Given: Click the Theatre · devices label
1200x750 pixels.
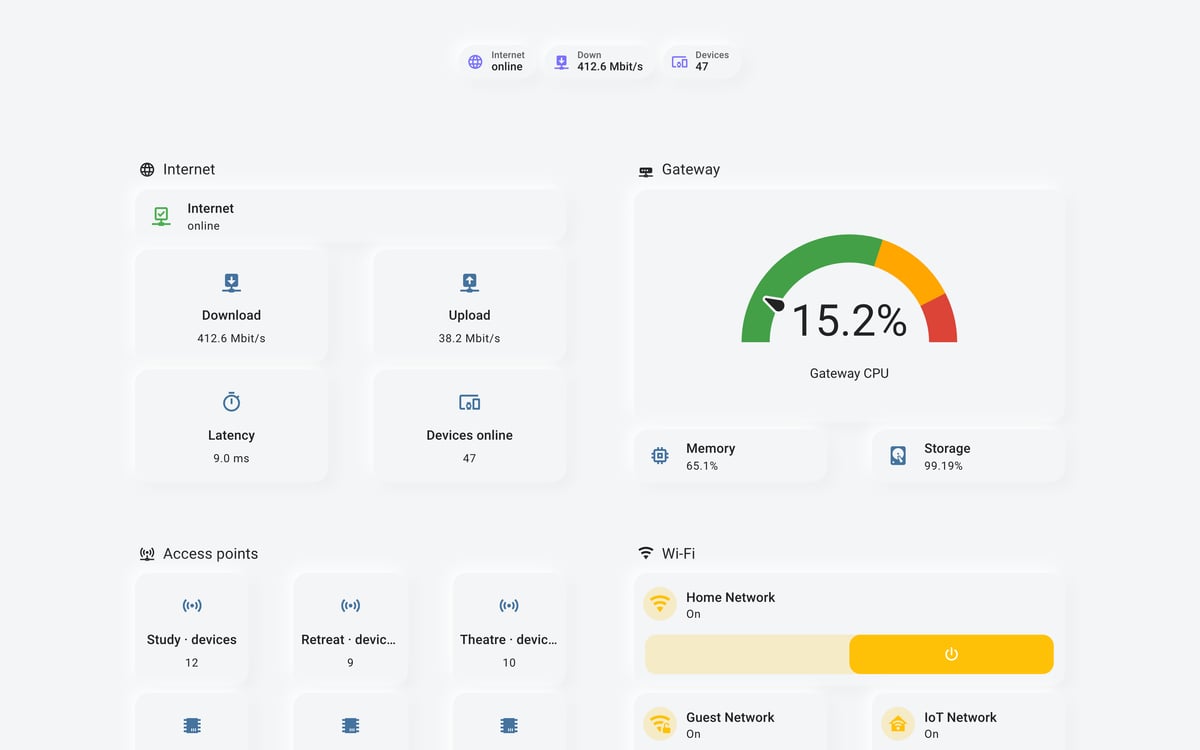Looking at the screenshot, I should pyautogui.click(x=509, y=639).
